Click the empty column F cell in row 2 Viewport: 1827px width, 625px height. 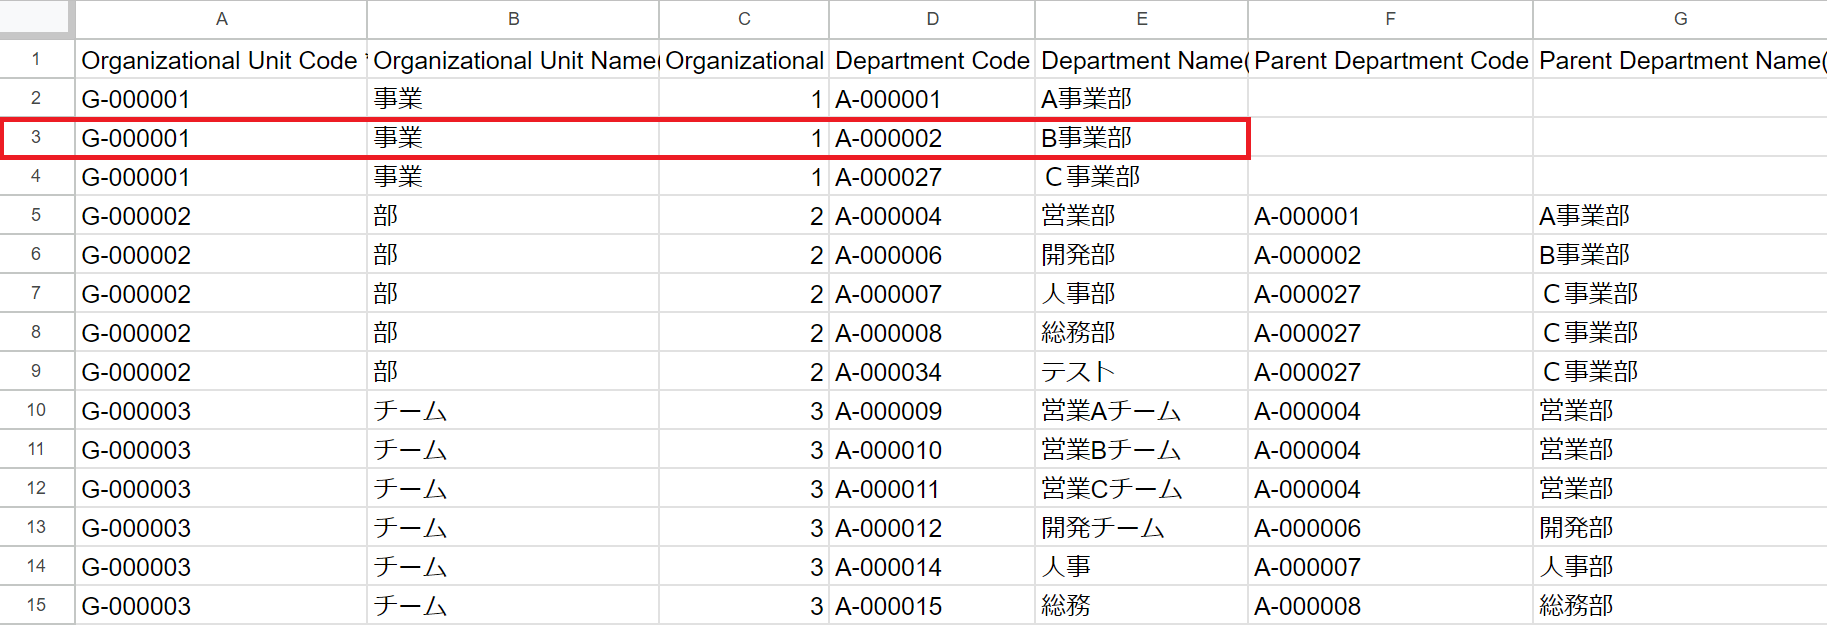click(x=1389, y=99)
